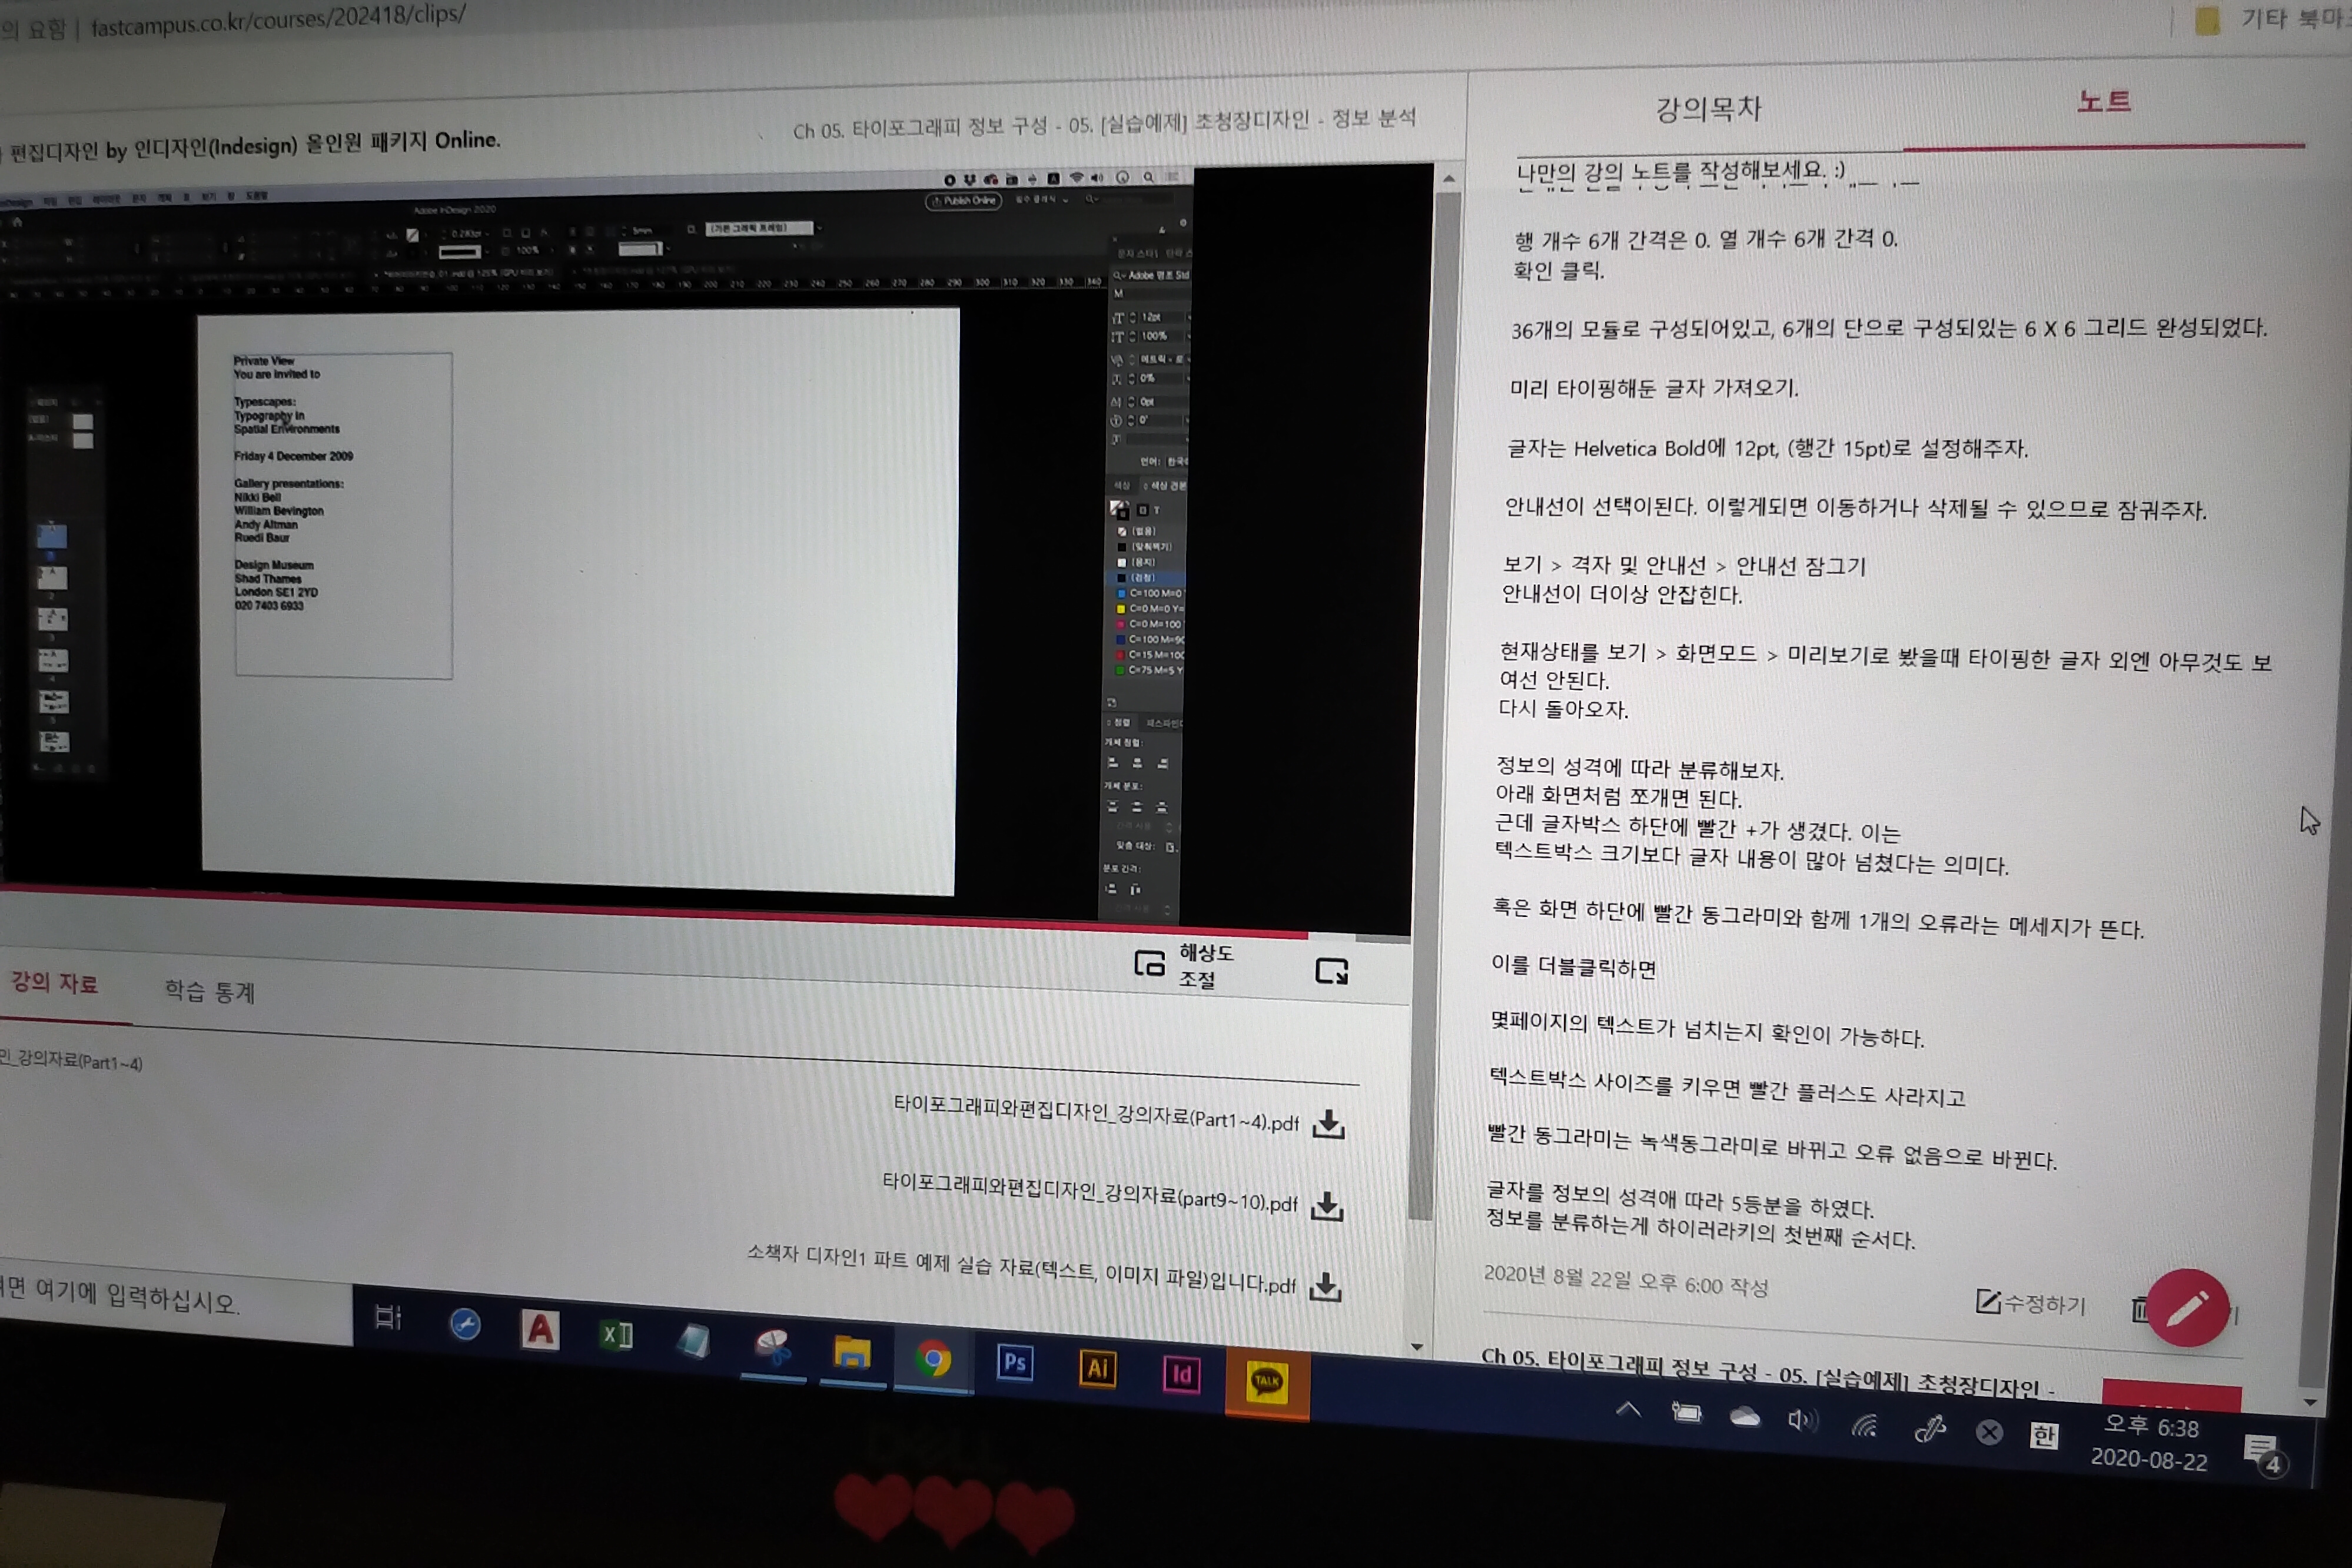Toggle the 한 Korean IME indicator
The height and width of the screenshot is (1568, 2352).
pyautogui.click(x=2043, y=1436)
